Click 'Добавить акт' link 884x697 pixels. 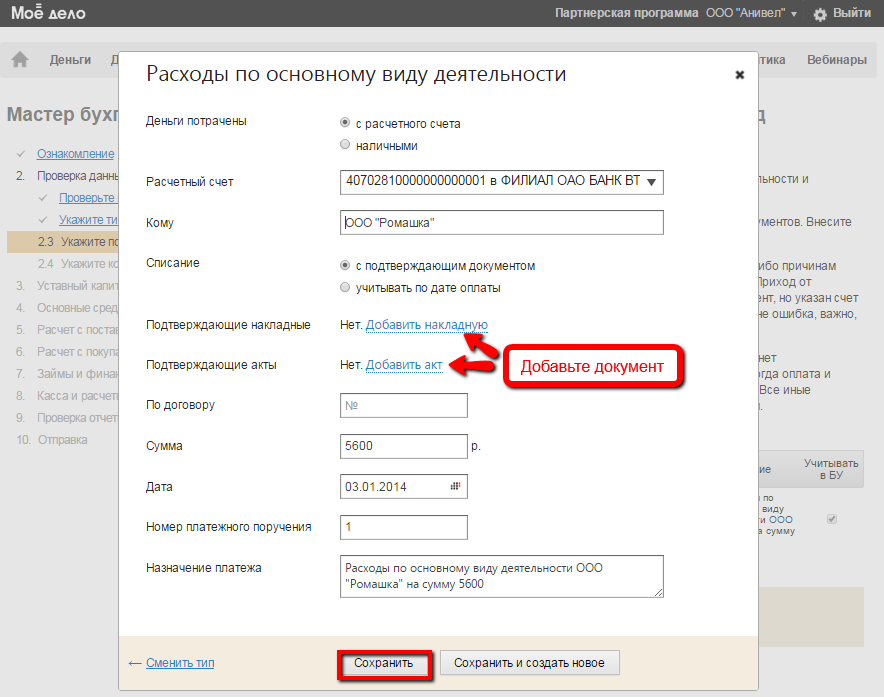[404, 365]
